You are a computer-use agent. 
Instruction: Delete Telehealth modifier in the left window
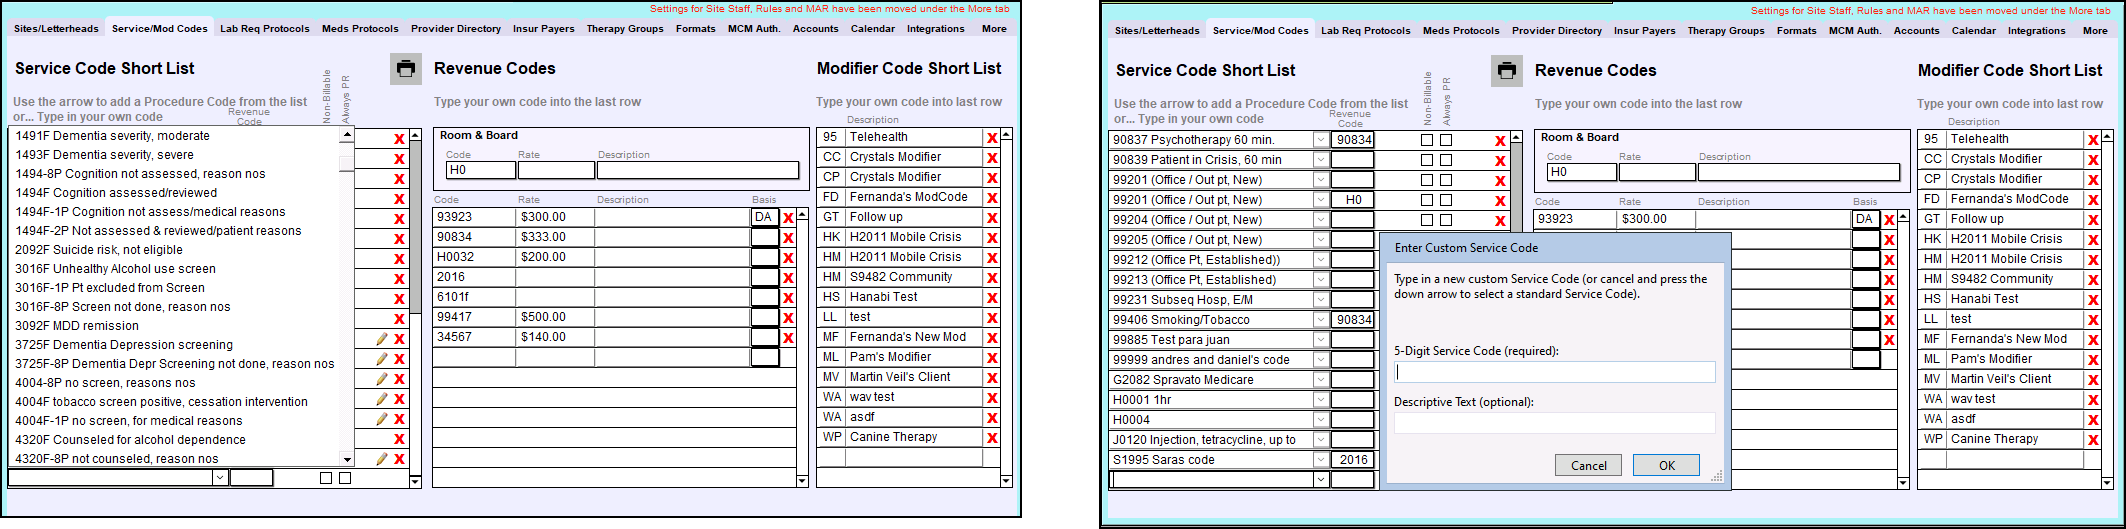pos(992,139)
